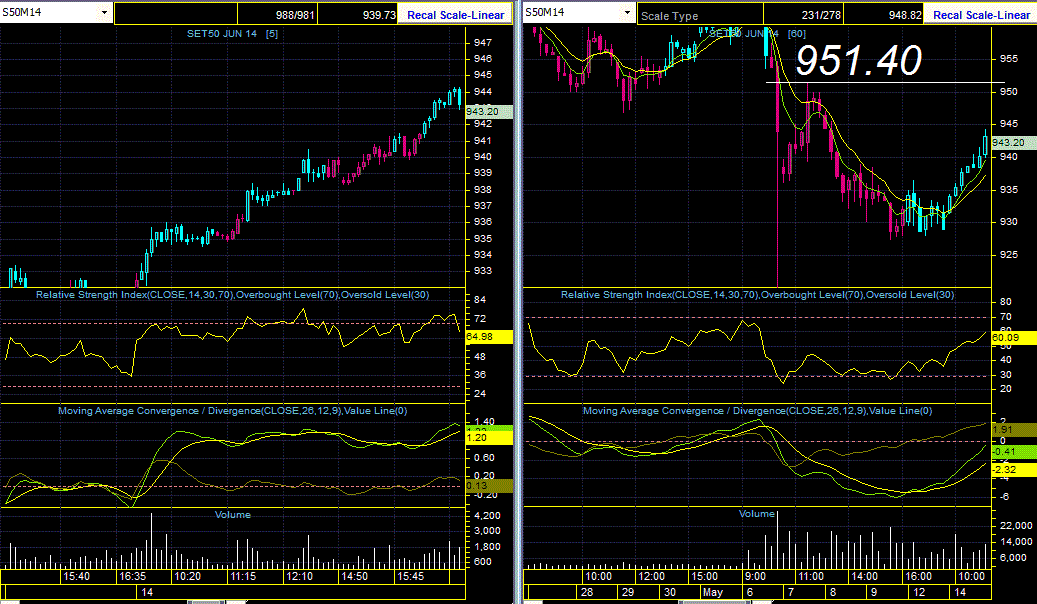Select the 948.82 value in right header
The height and width of the screenshot is (604, 1037).
tap(884, 15)
